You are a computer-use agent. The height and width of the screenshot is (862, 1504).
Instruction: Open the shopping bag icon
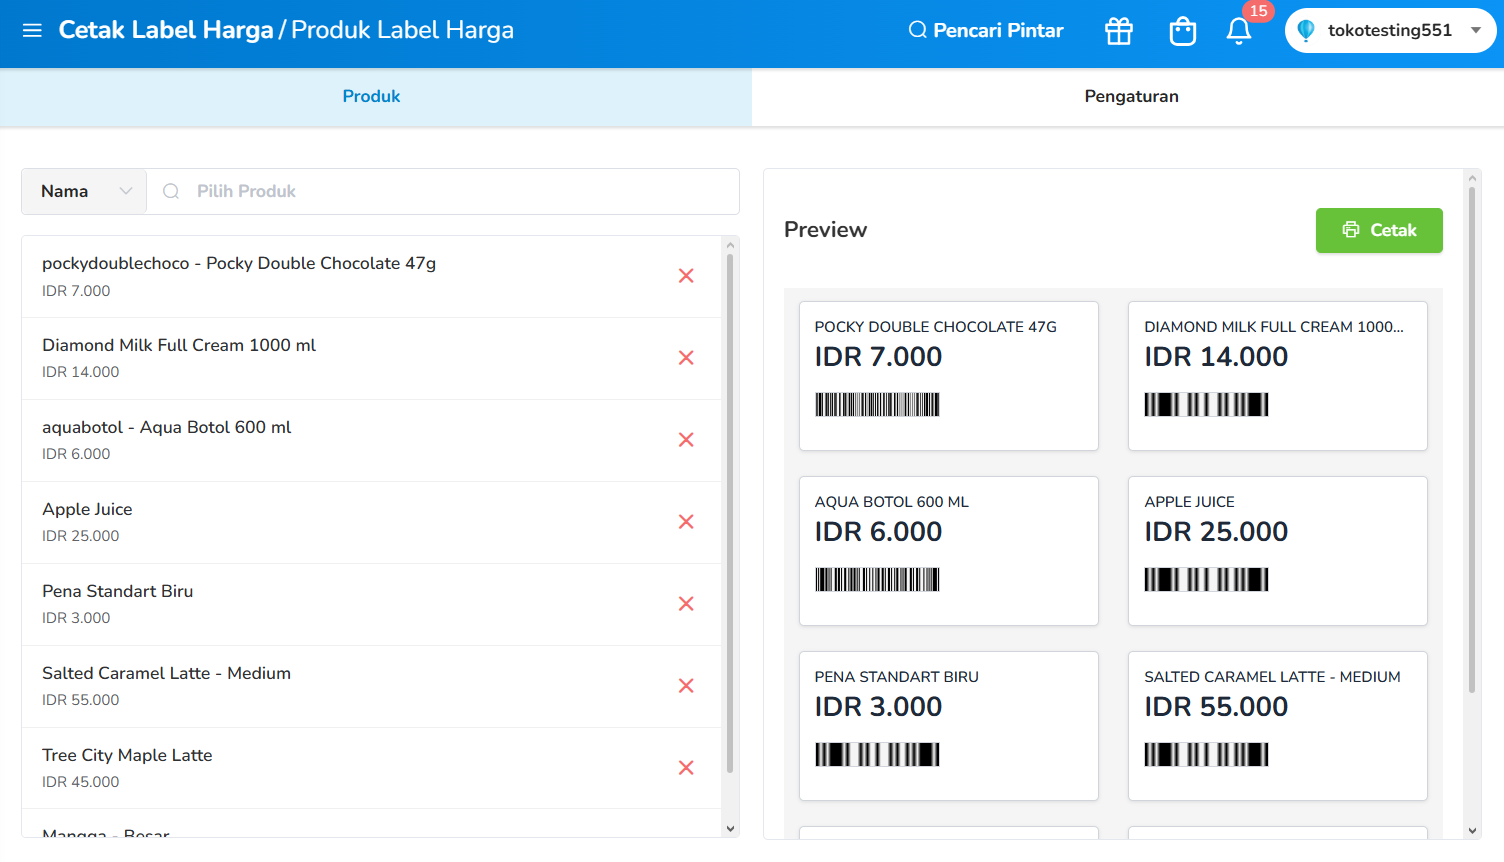tap(1183, 31)
